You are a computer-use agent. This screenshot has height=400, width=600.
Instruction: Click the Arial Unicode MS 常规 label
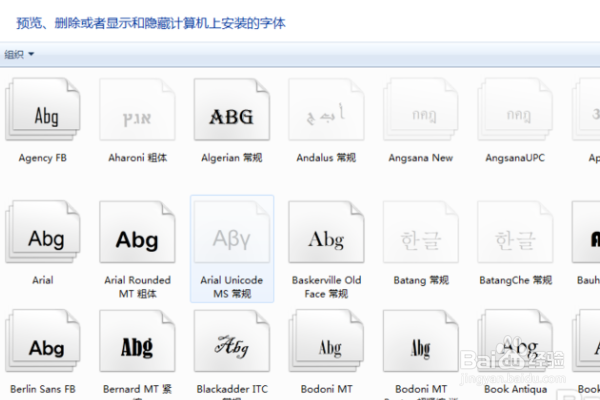232,287
